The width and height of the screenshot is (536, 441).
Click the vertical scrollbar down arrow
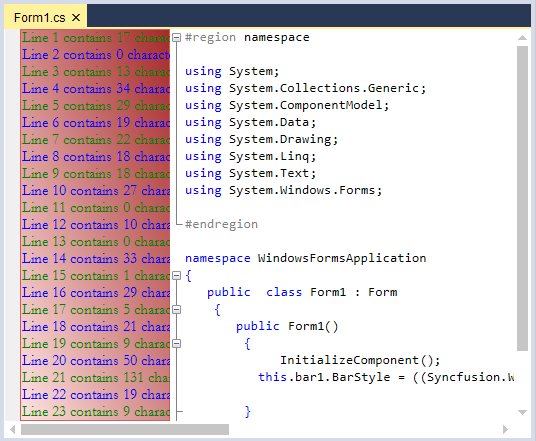(x=522, y=412)
